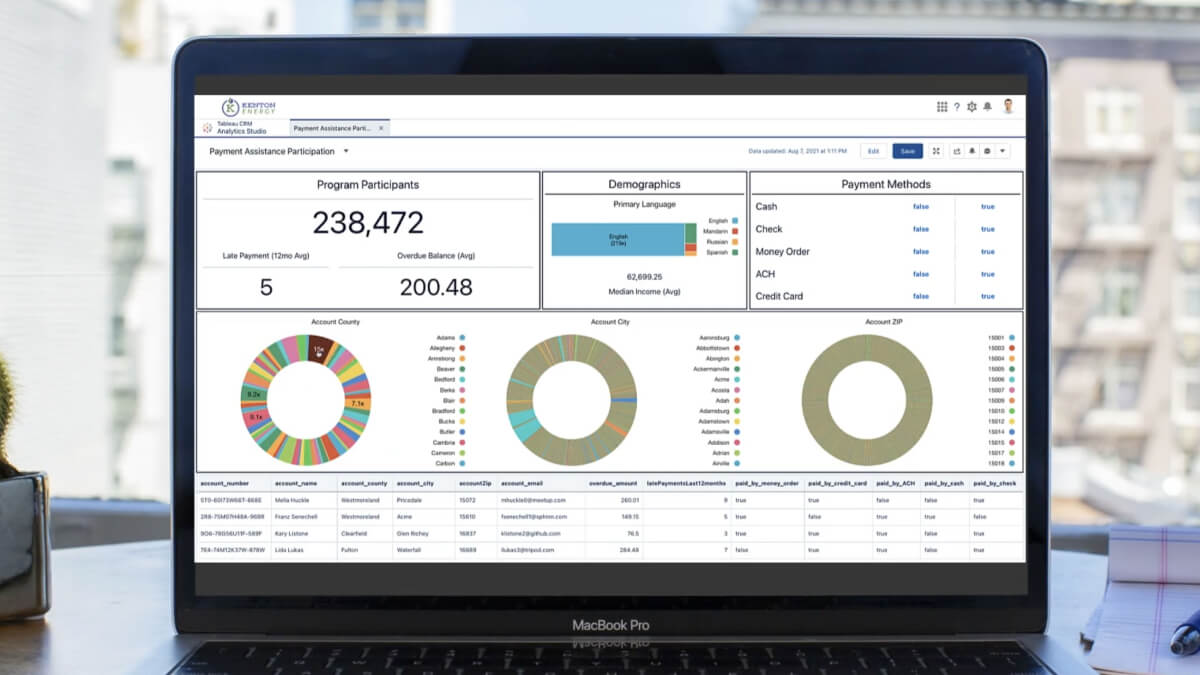This screenshot has height=675, width=1200.
Task: Close the Payment Assistance Participation tab
Action: [381, 128]
